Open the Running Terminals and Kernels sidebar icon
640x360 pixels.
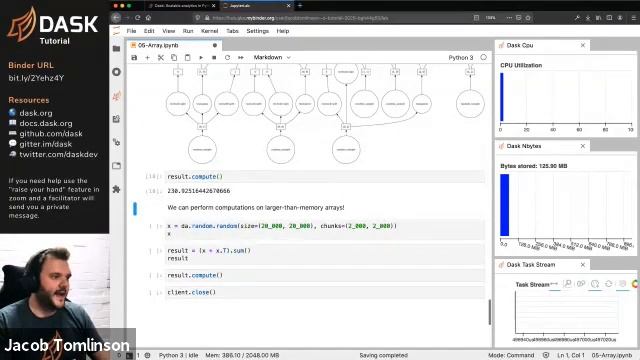point(116,72)
